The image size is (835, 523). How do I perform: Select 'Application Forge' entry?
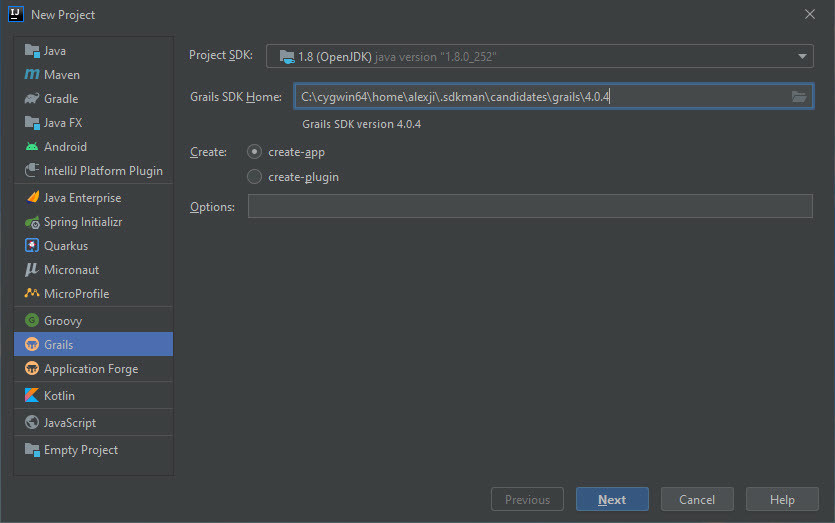(91, 369)
